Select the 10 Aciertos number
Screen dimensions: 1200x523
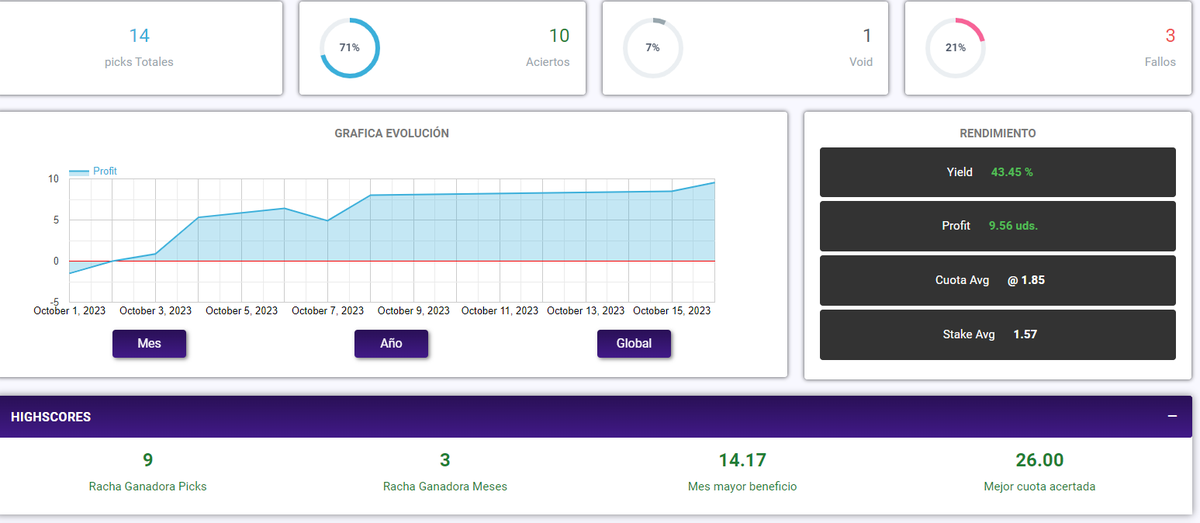pos(559,36)
